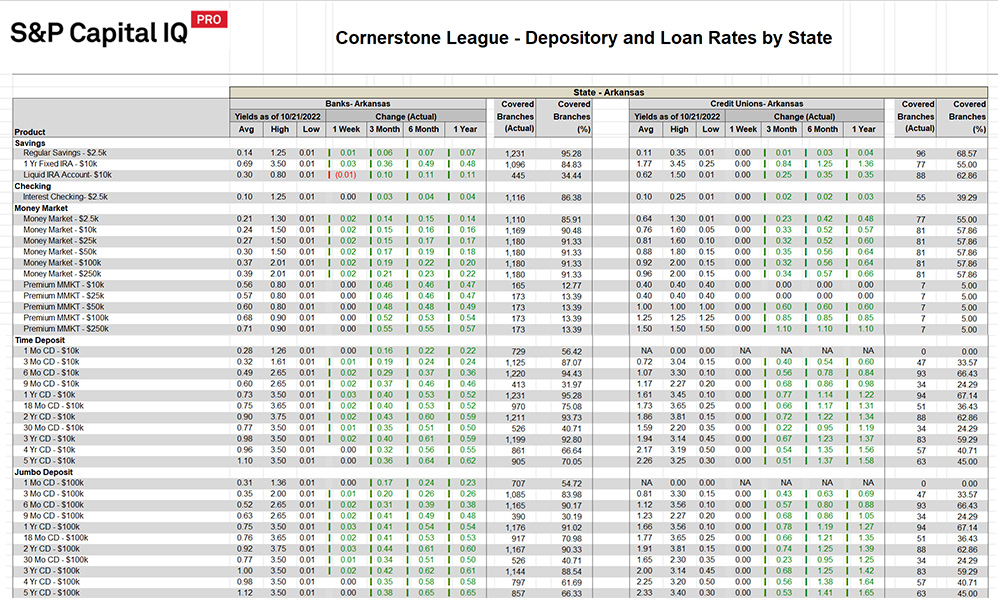The image size is (998, 609).
Task: Click the Avg column header under Banks
Action: [246, 129]
